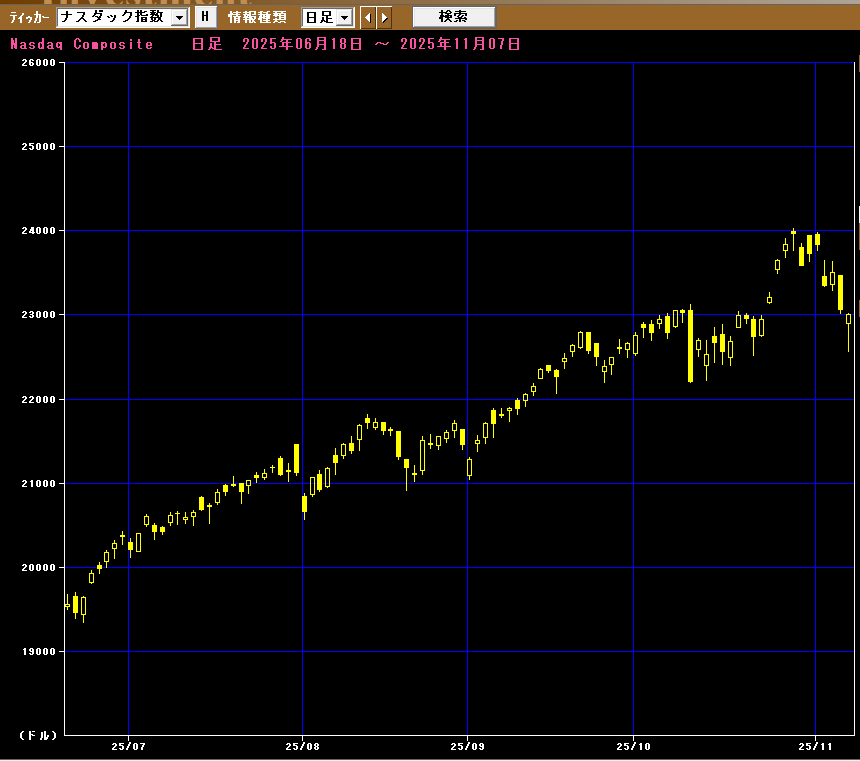860x761 pixels.
Task: Click the date range text 2025年06月18日
Action: pos(302,44)
